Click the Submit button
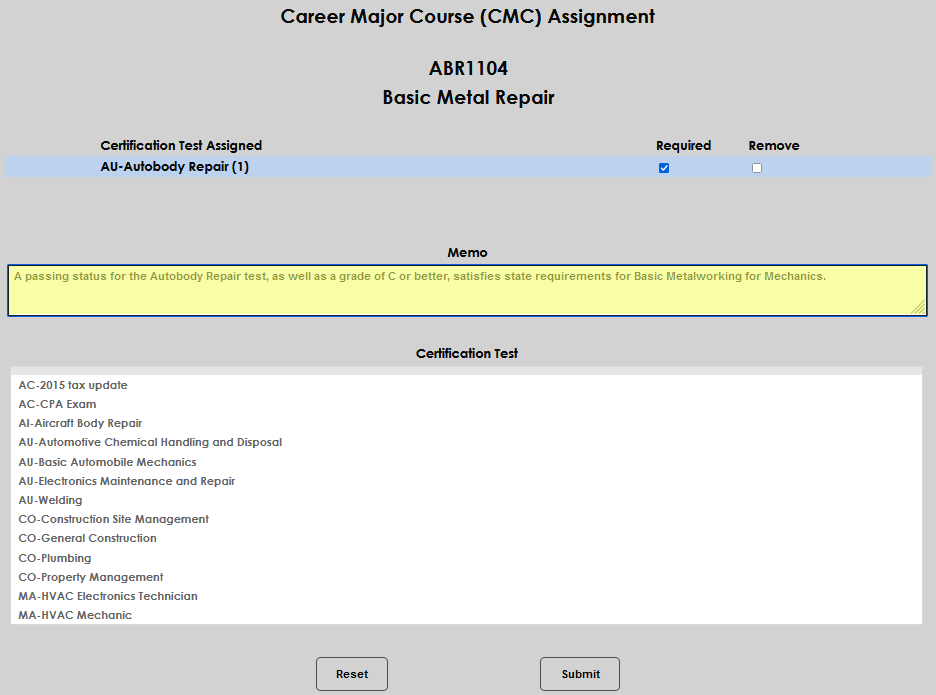Viewport: 936px width, 695px height. click(579, 673)
